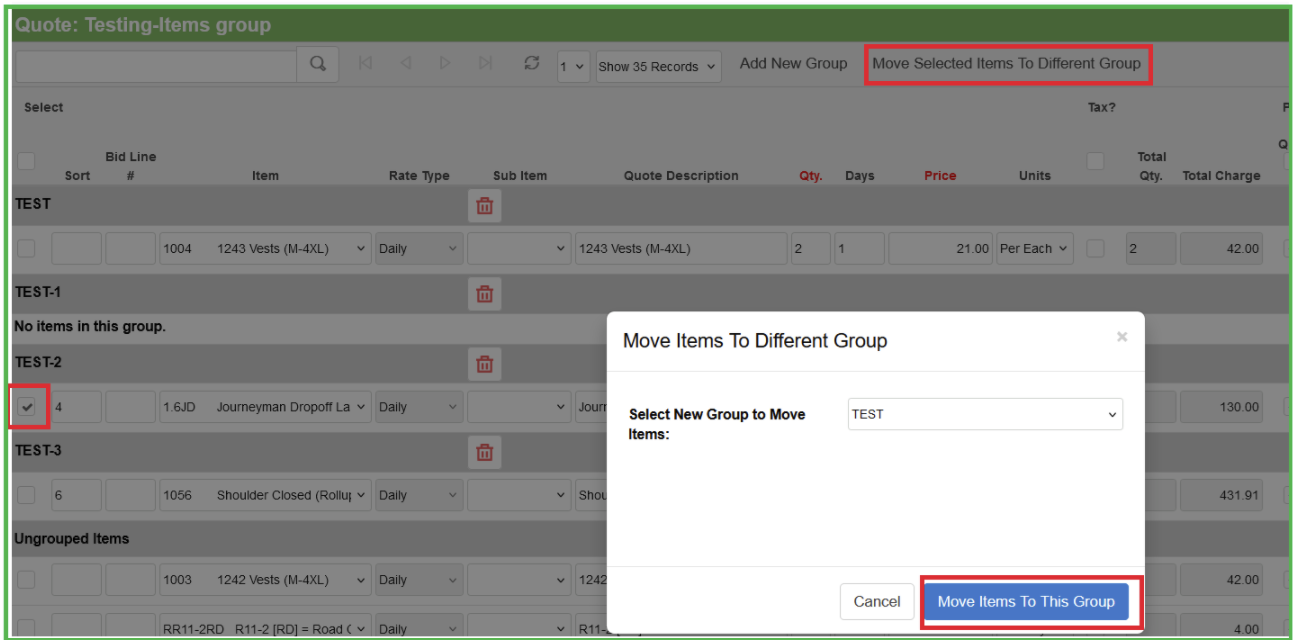Click Sort field showing 4
This screenshot has width=1294, height=640.
(x=77, y=407)
